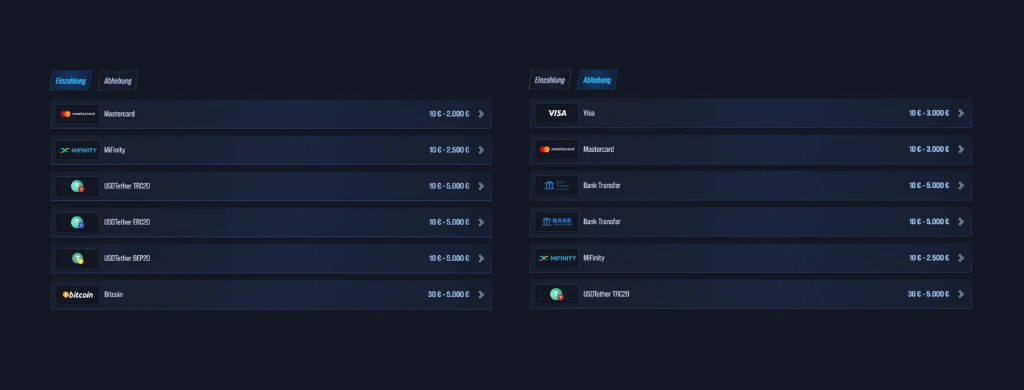Open Einzahlung tab above the Visa list
Viewport: 1024px width, 390px height.
[x=549, y=80]
